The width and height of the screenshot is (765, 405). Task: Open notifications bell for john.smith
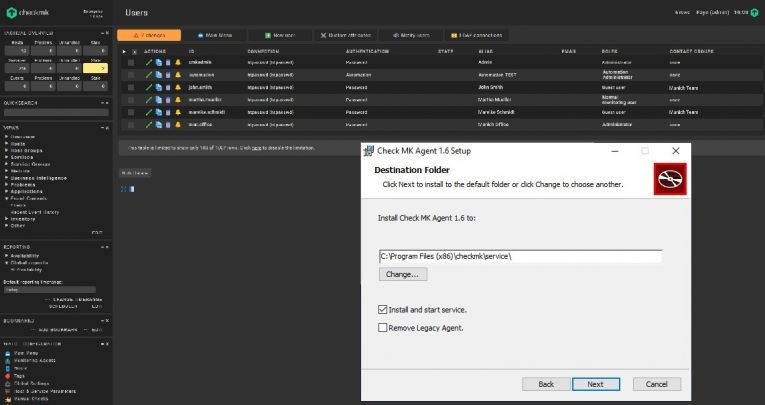click(x=178, y=87)
